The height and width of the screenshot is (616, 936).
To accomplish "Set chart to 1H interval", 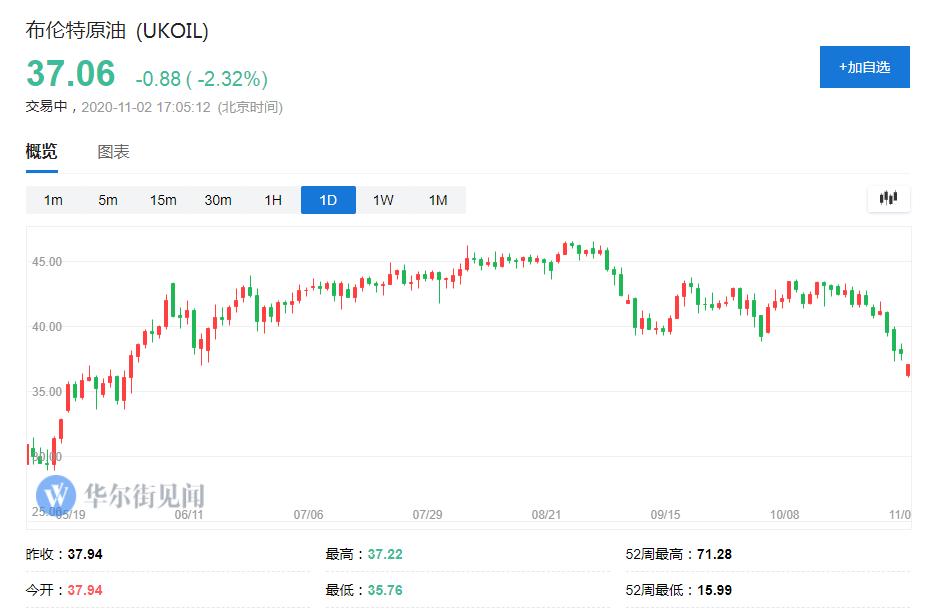I will [x=273, y=200].
